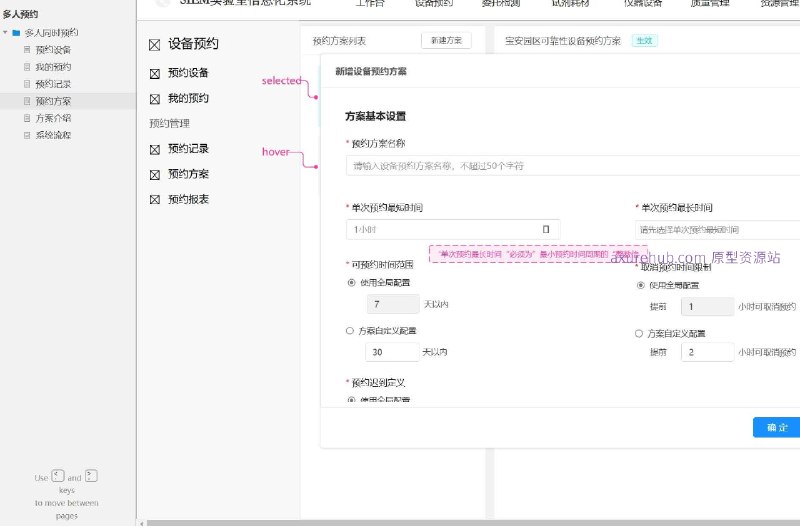The image size is (800, 526).
Task: Open the 单次预约最短时间 dropdown showing 1小时
Action: click(x=453, y=230)
